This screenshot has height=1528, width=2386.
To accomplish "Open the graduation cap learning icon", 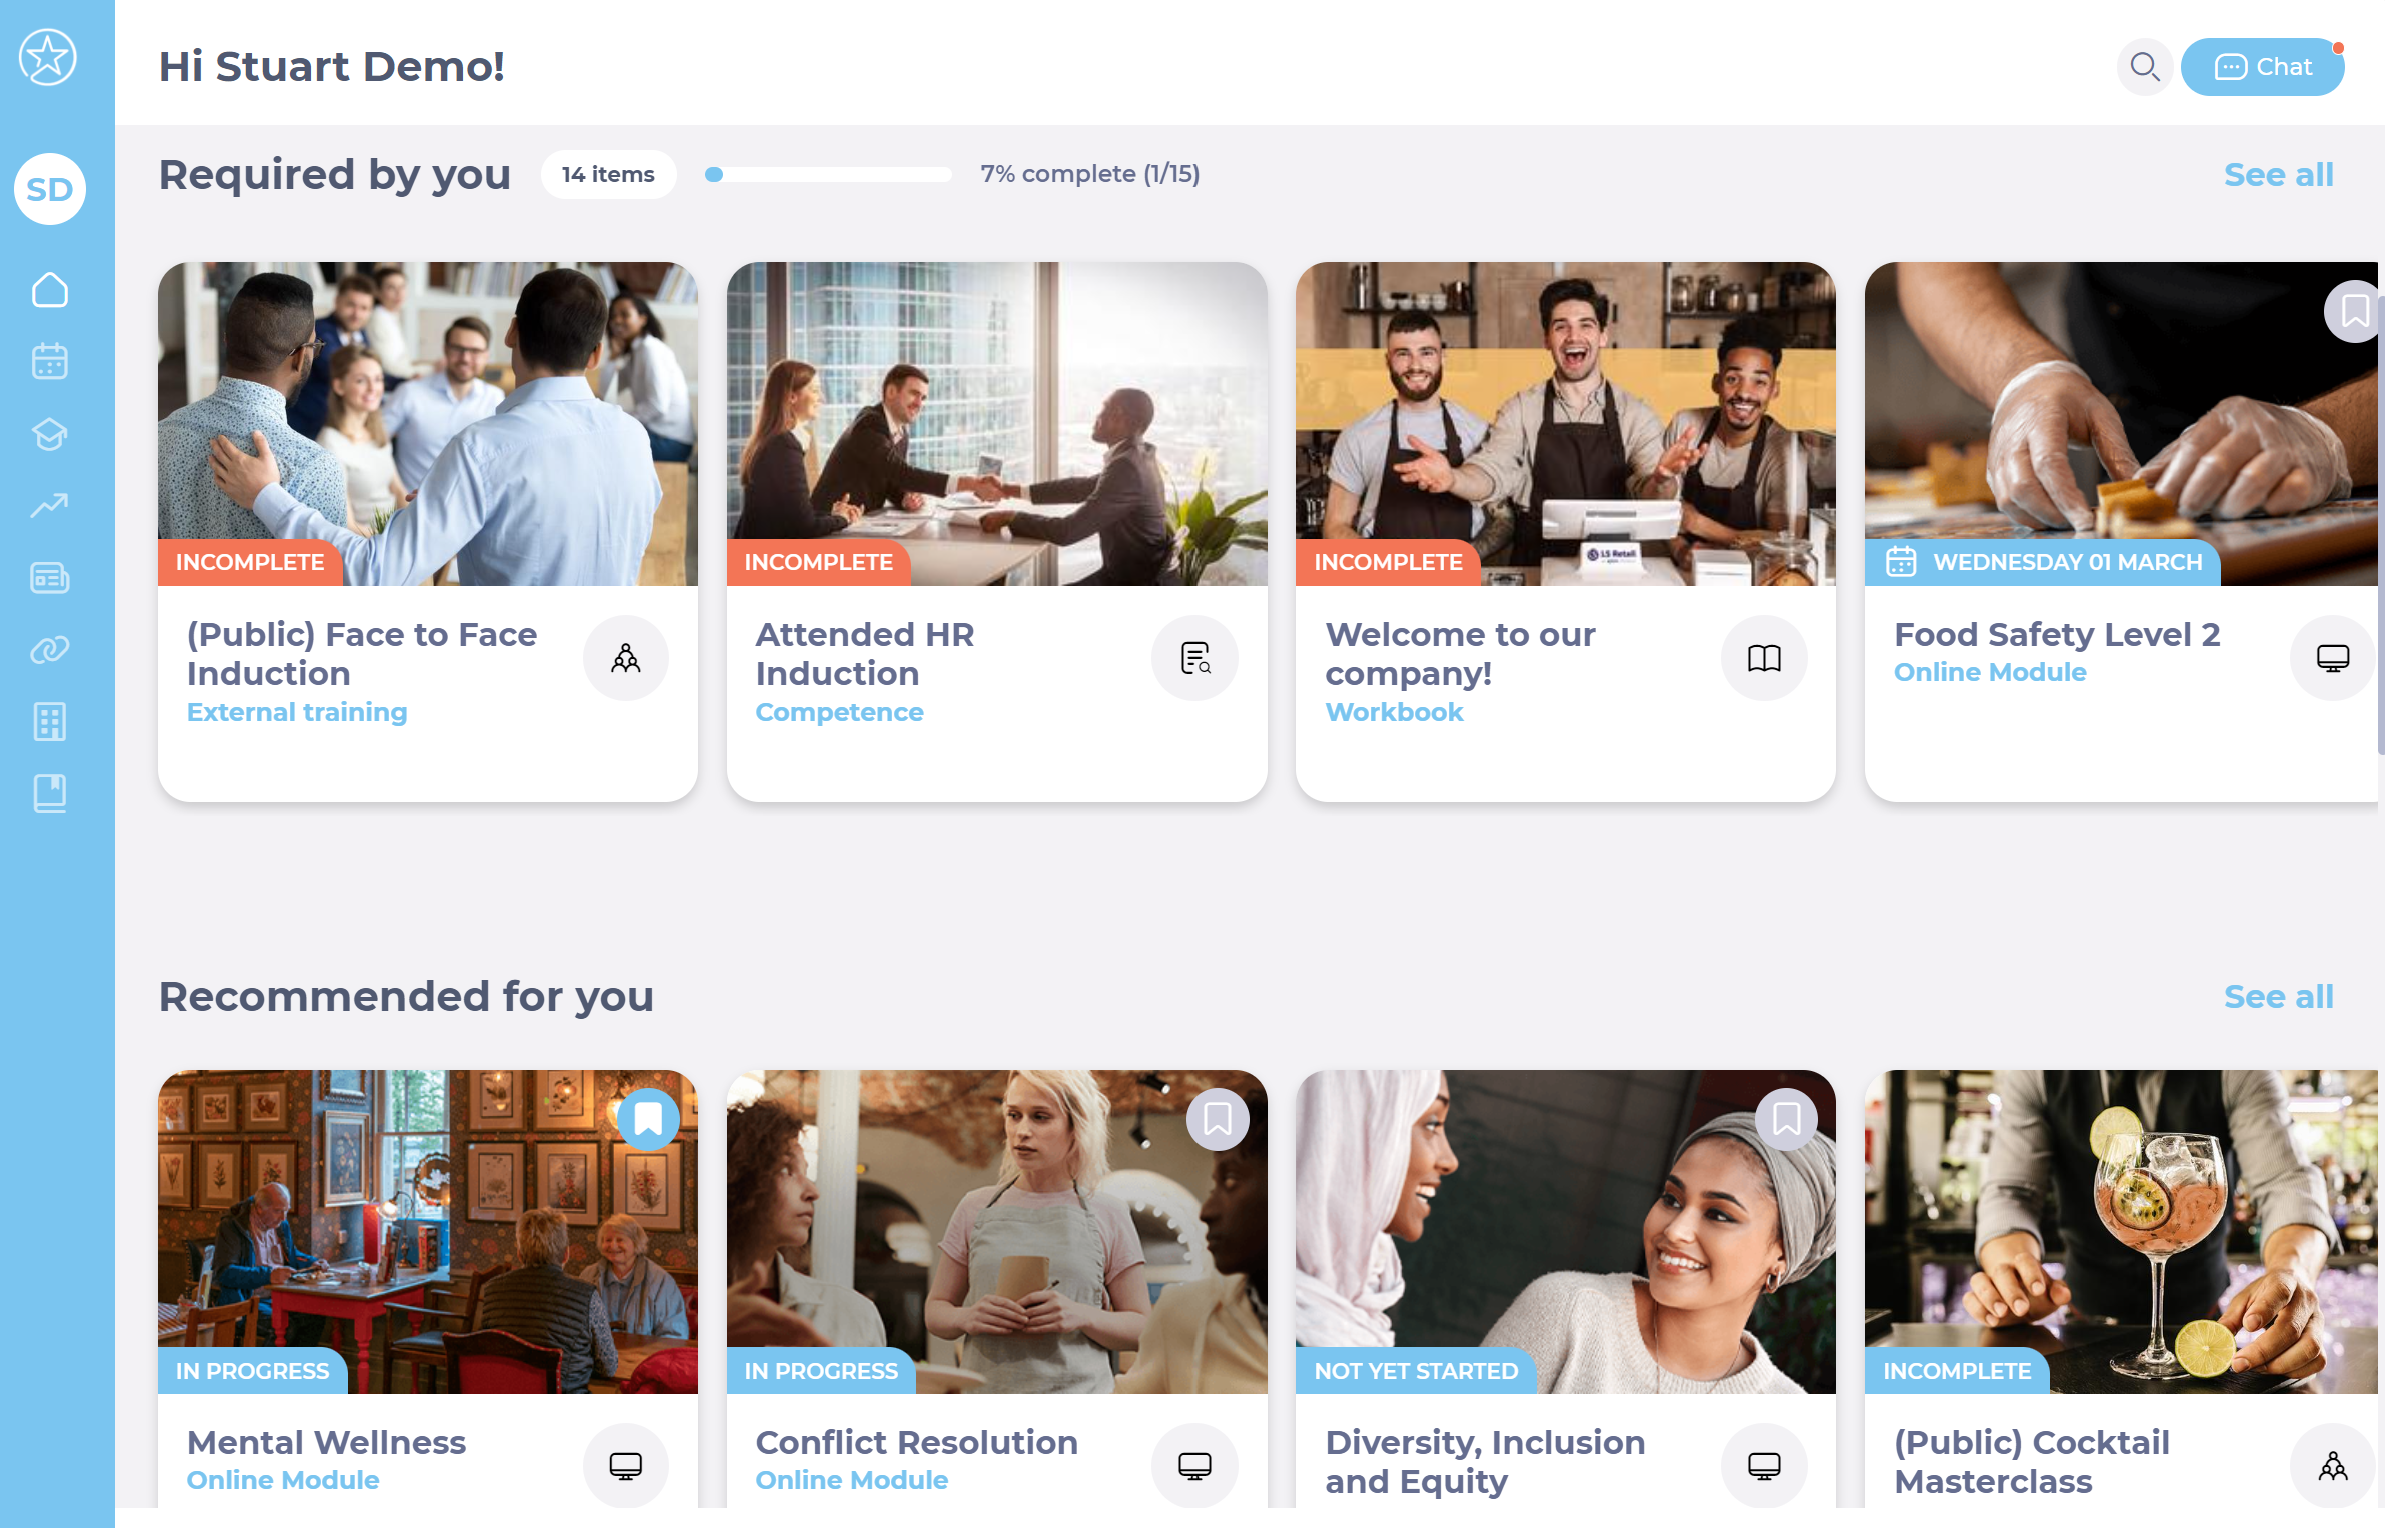I will [x=49, y=434].
